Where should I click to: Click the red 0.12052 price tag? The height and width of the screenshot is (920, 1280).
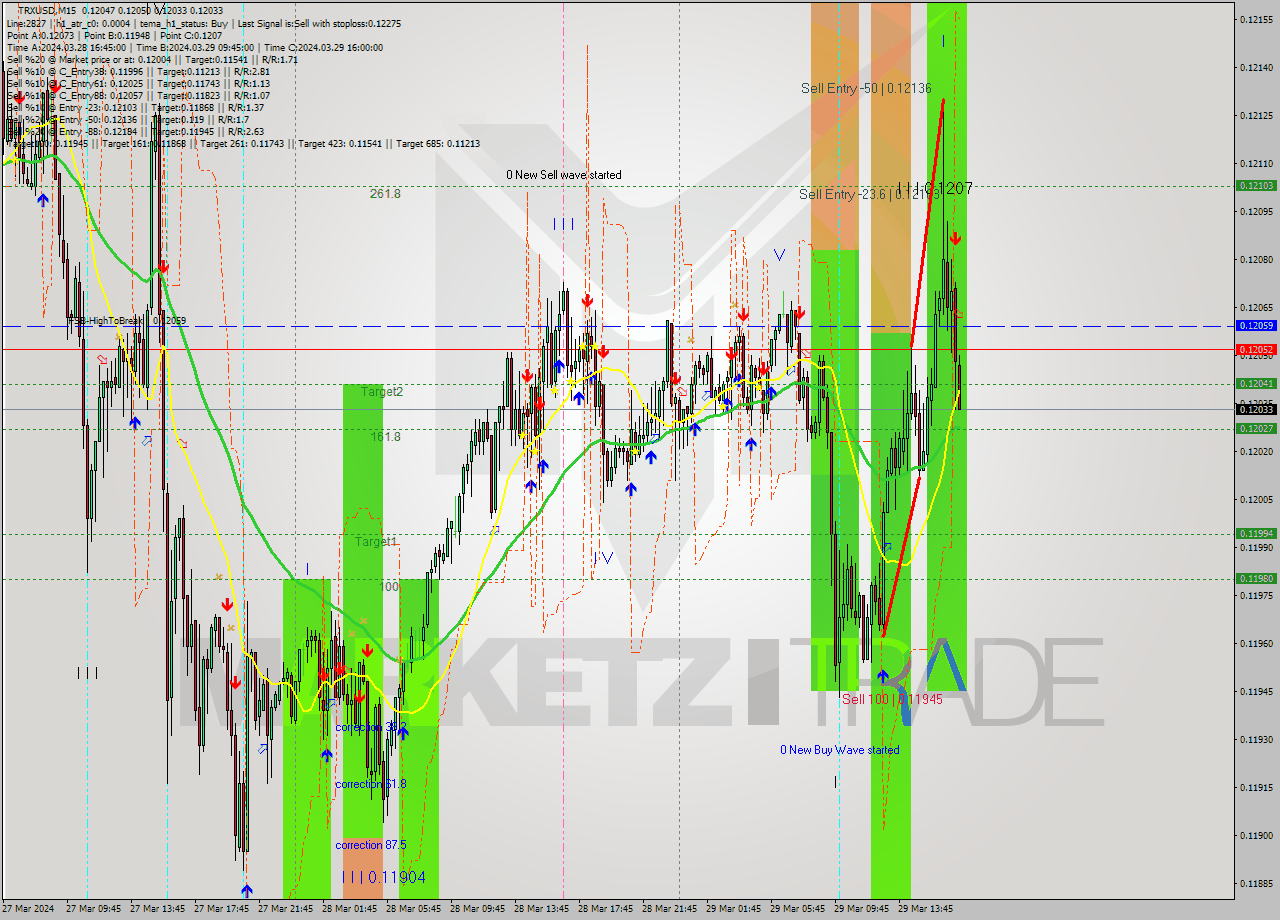(1256, 350)
